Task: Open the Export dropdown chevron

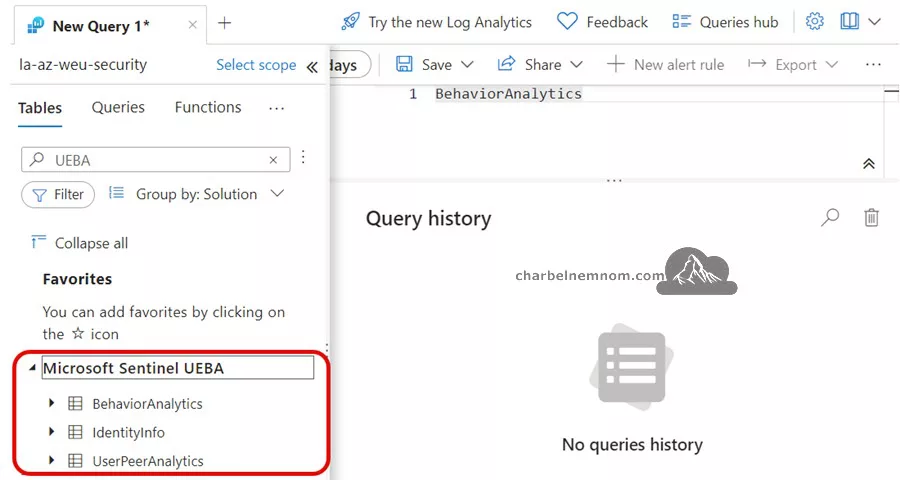Action: click(x=832, y=64)
